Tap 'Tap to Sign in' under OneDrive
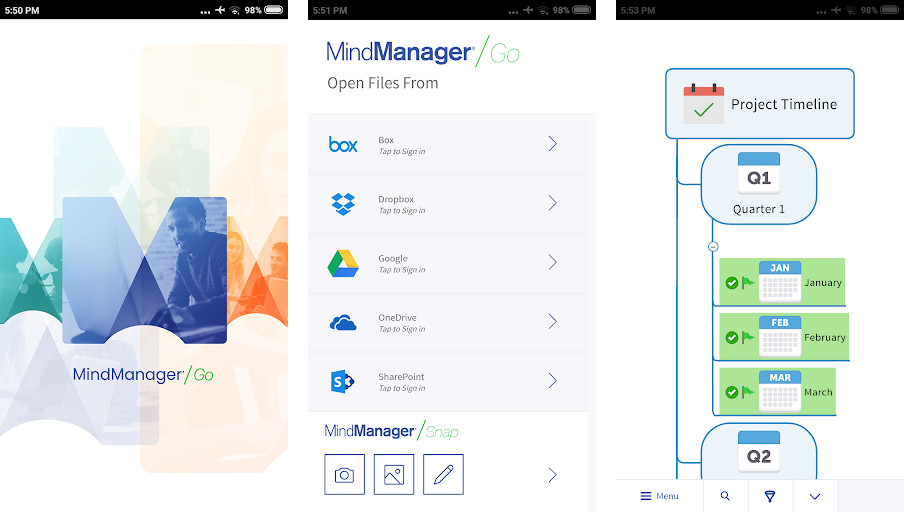The image size is (904, 512). (402, 329)
